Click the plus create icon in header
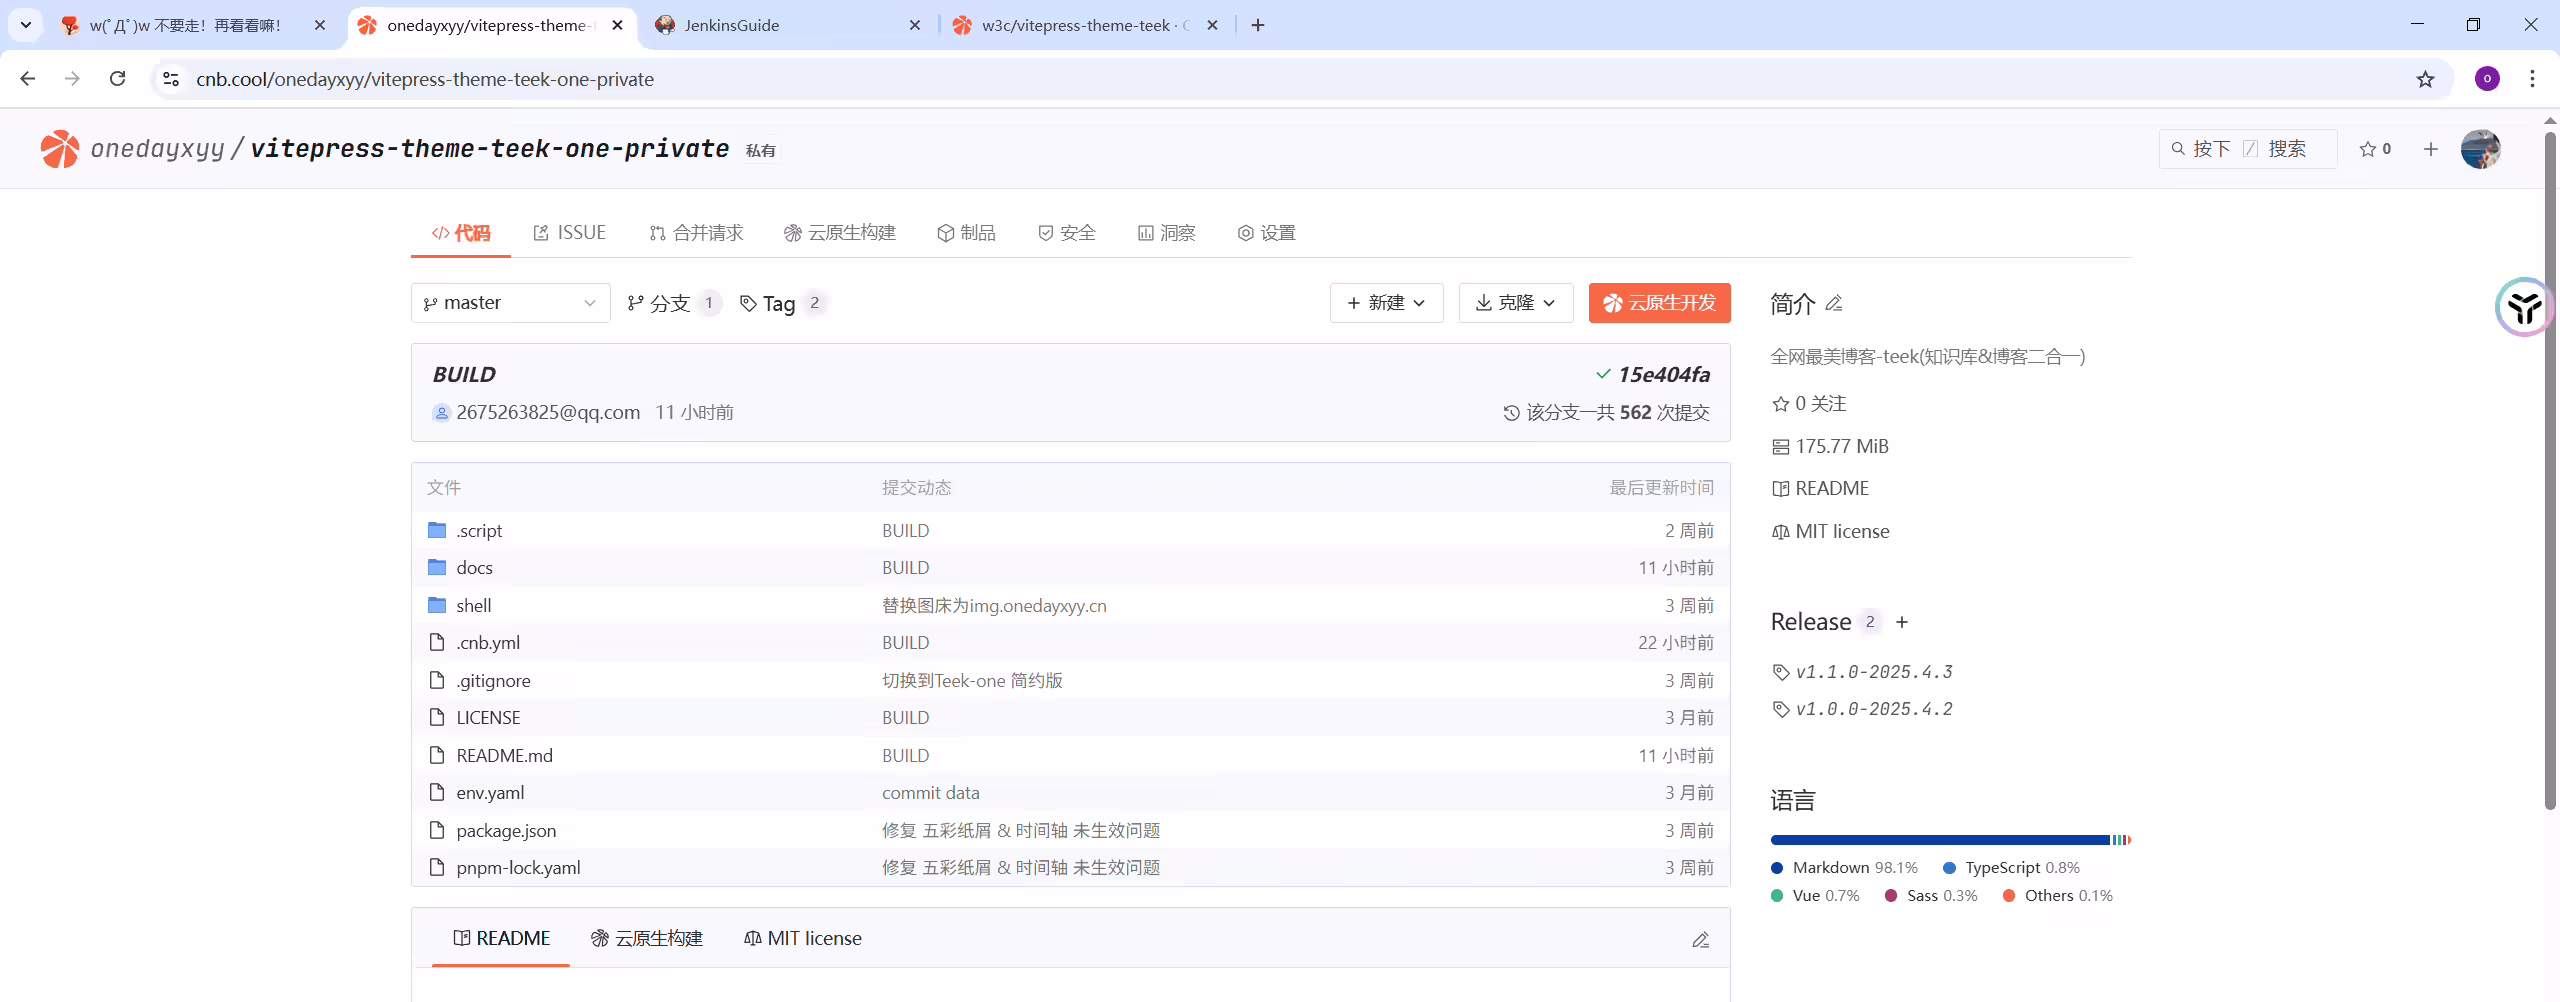 2431,149
